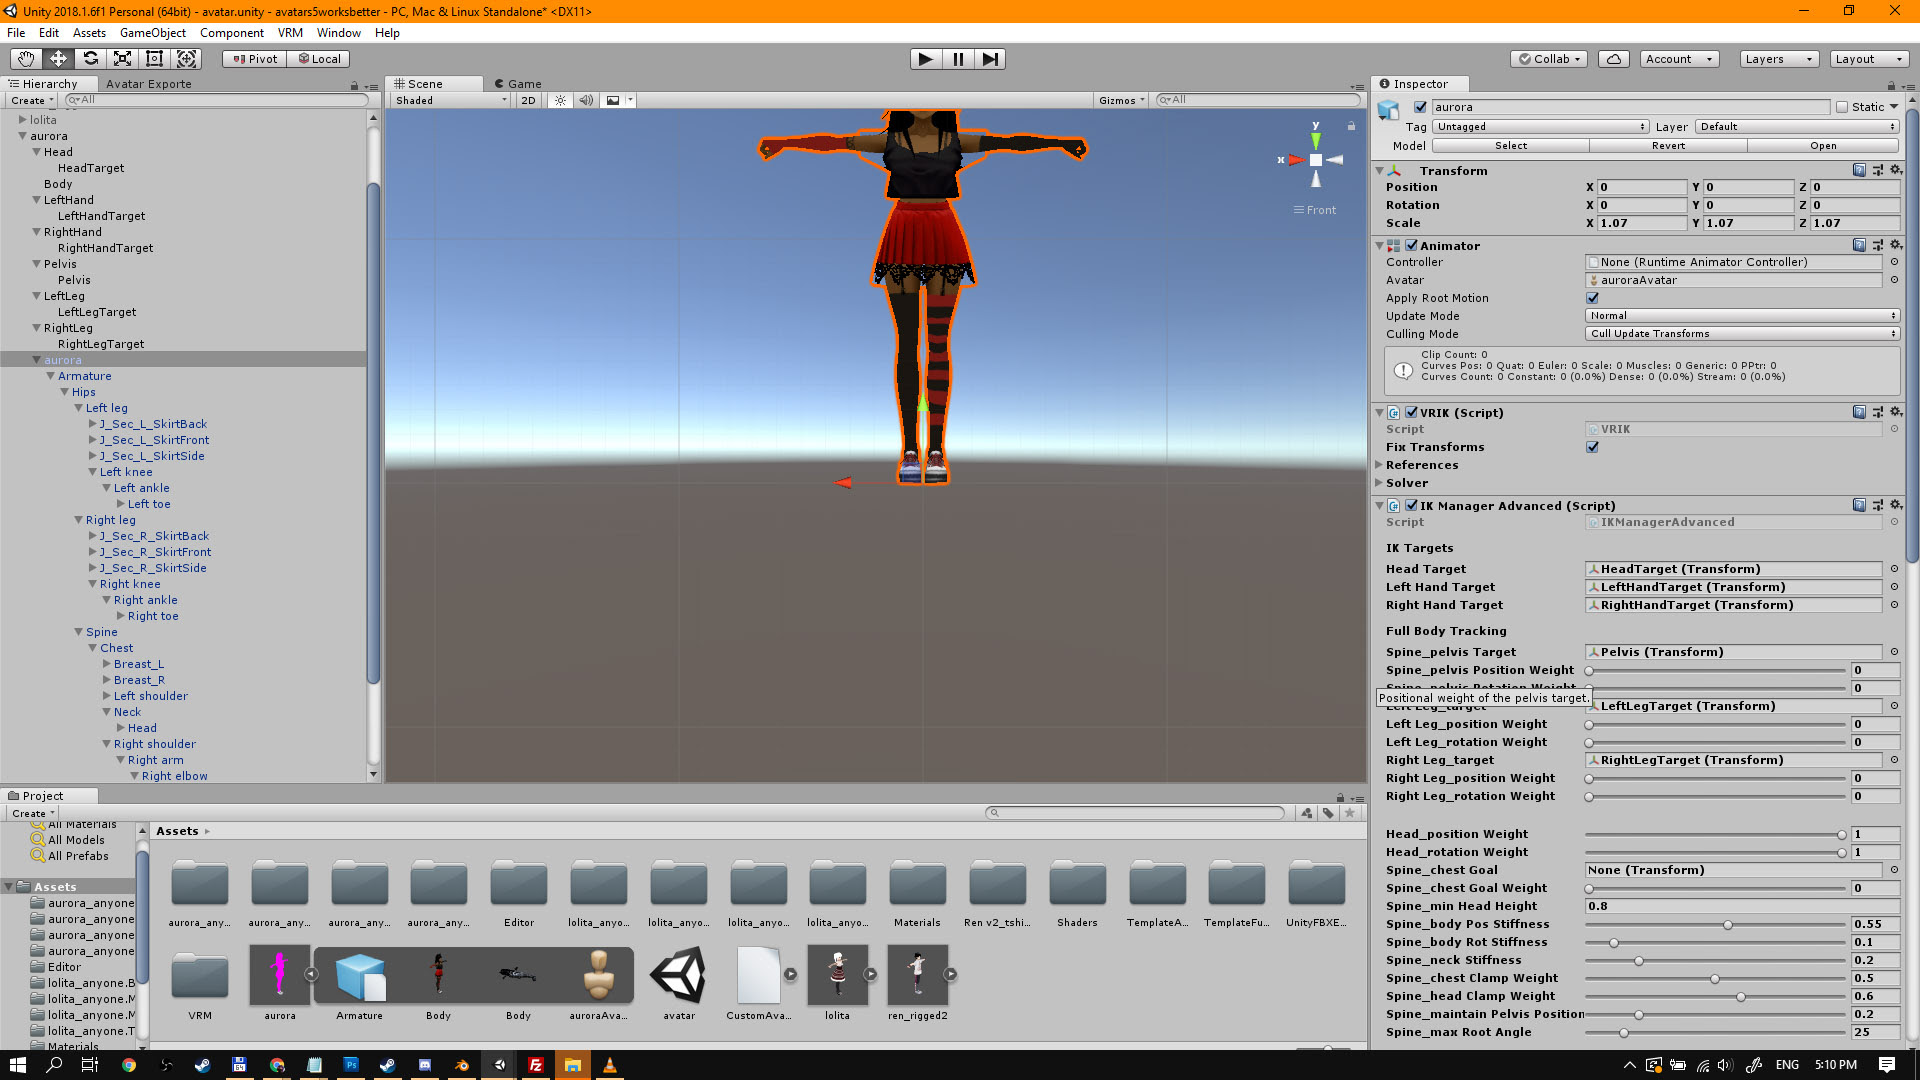This screenshot has height=1080, width=1920.
Task: Click the cloud services icon
Action: click(x=1613, y=59)
